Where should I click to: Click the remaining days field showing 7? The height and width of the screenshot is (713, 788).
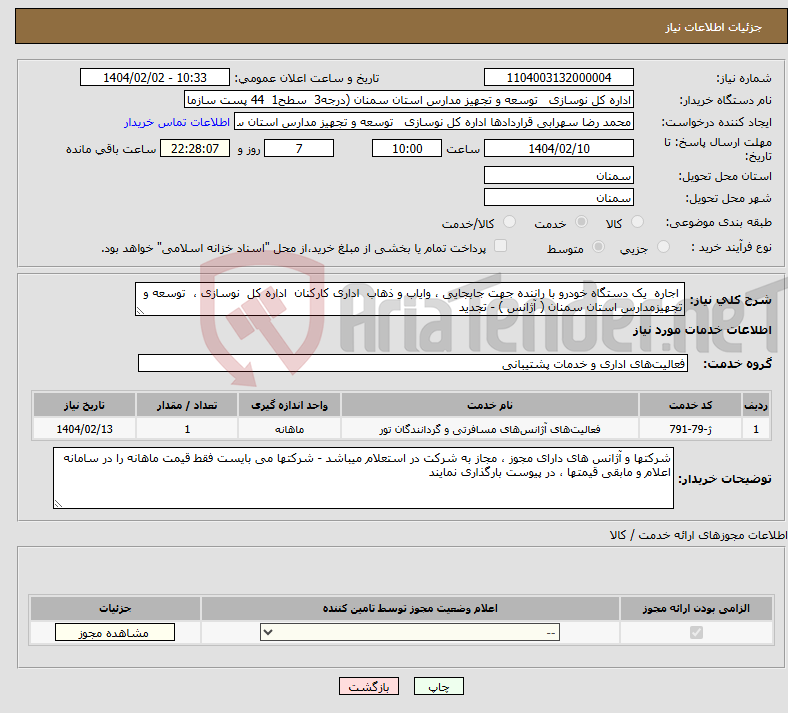[x=299, y=148]
